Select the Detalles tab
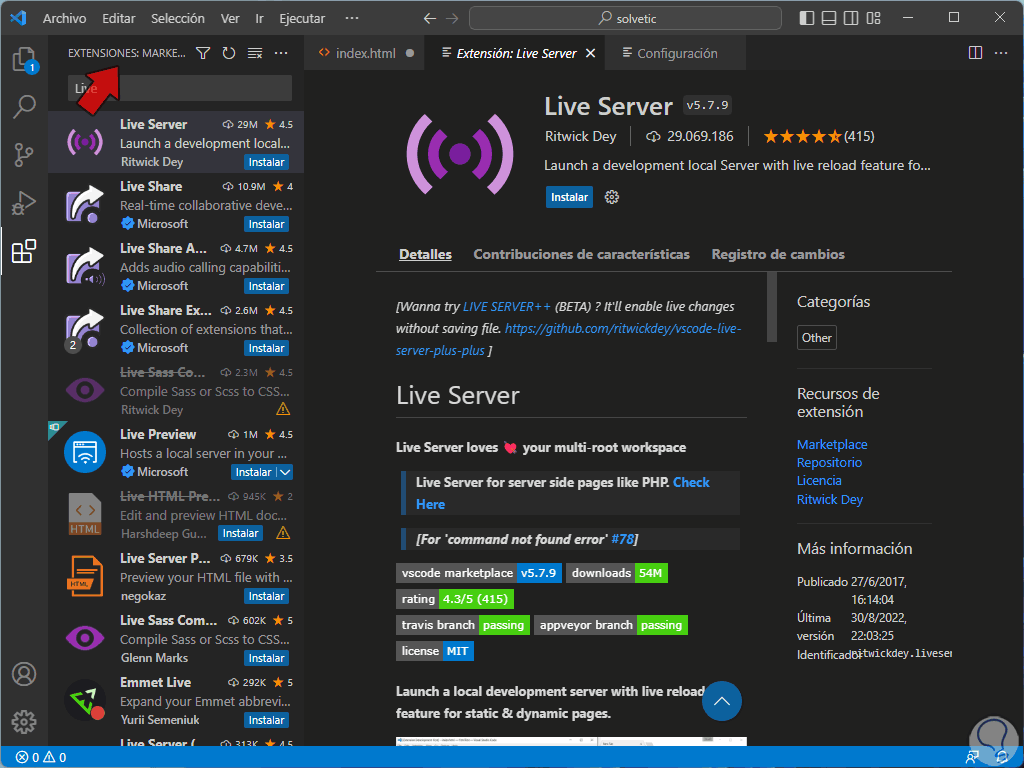The image size is (1024, 768). click(425, 254)
